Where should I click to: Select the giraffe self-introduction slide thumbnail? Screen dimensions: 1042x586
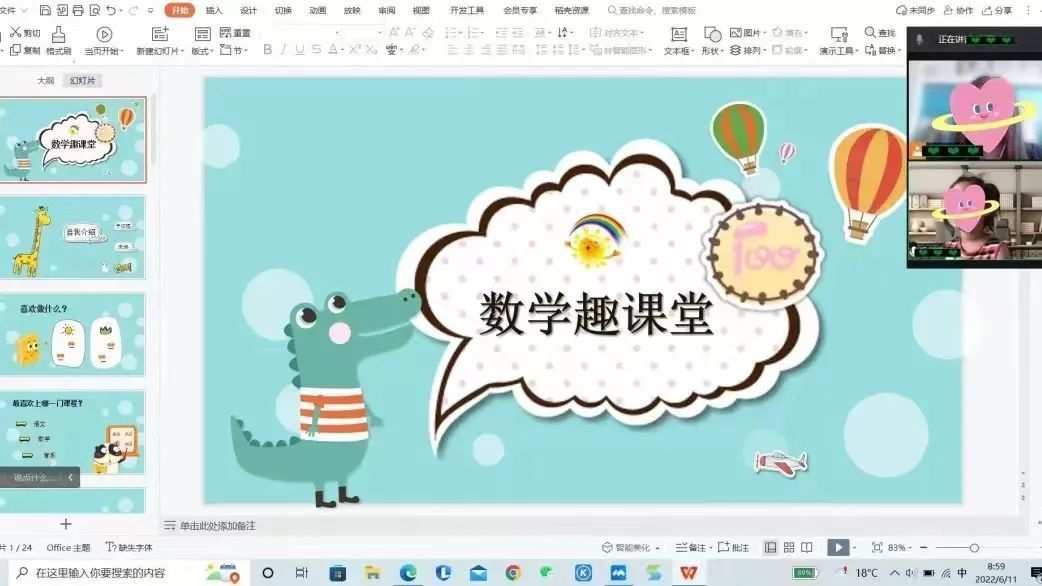[x=73, y=237]
